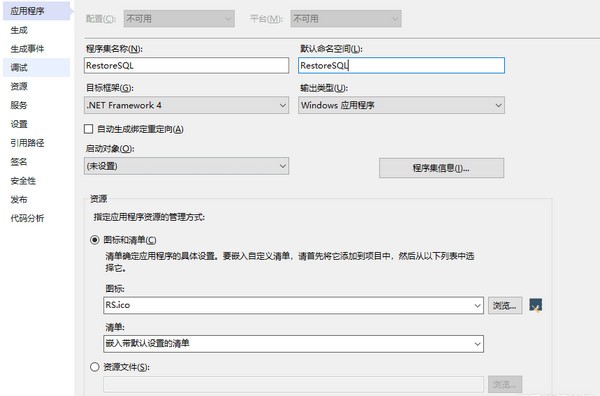Image resolution: width=600 pixels, height=396 pixels.
Task: Open the 输出类型 Windows 应用程序 dropdown
Action: click(401, 105)
